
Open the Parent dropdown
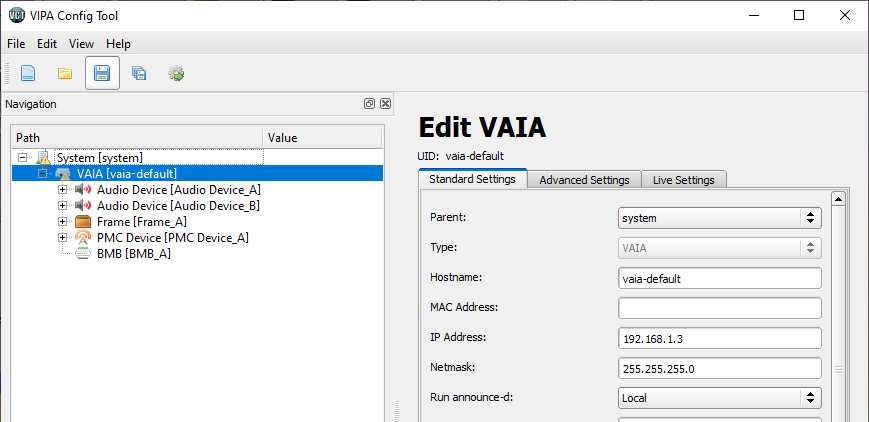[720, 218]
